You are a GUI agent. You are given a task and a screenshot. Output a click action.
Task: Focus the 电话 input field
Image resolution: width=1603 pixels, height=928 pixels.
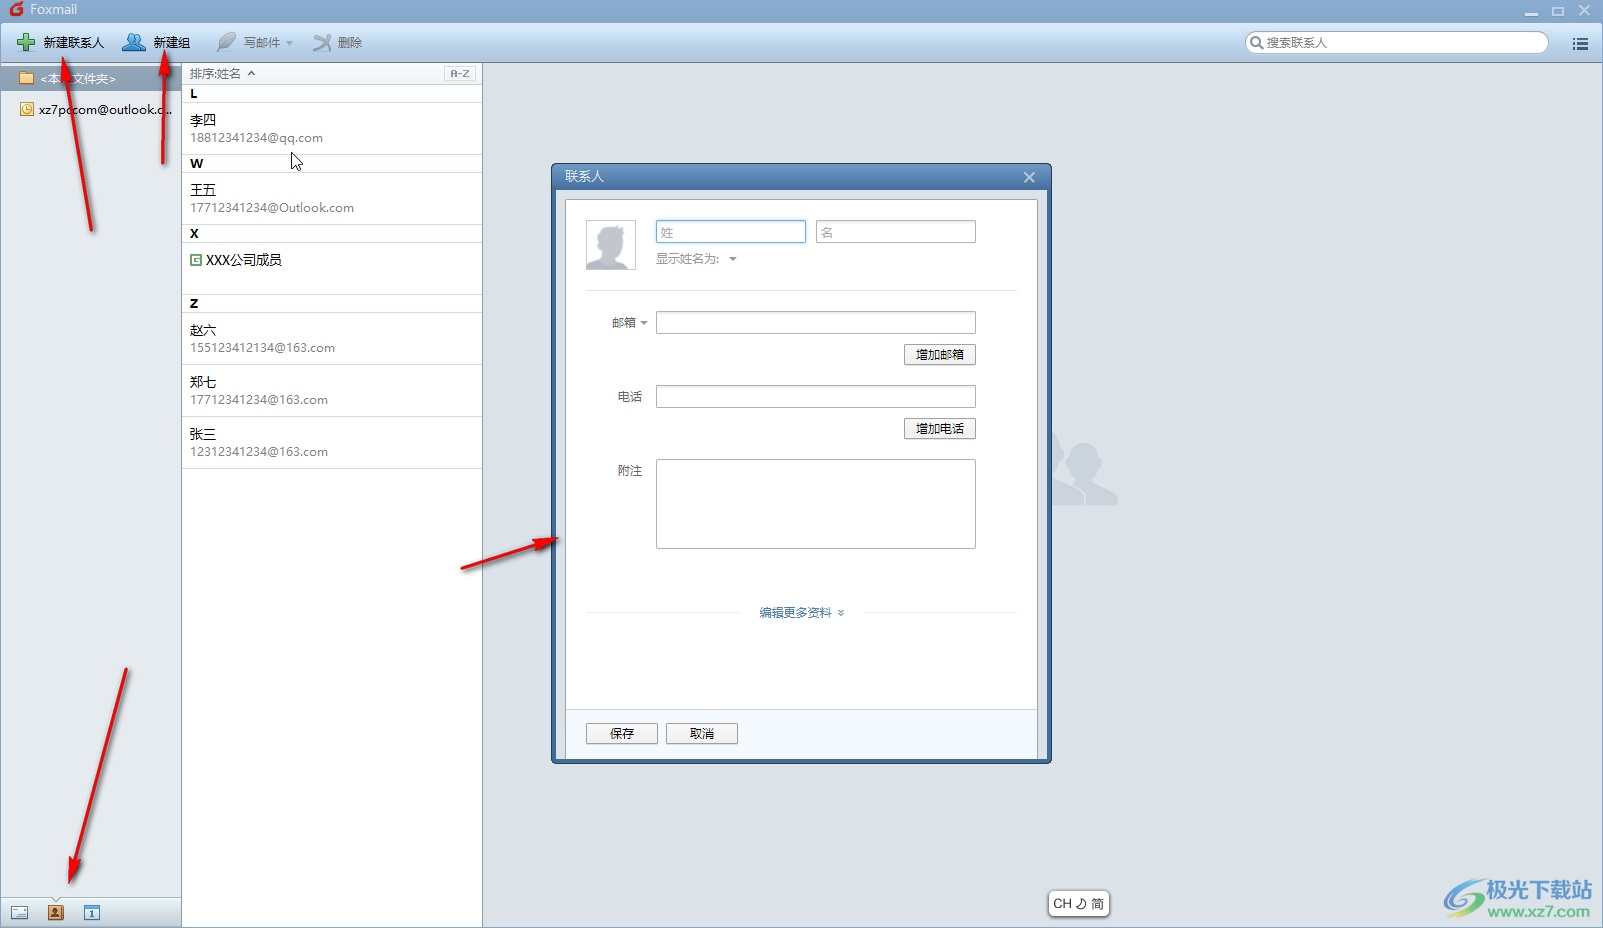pos(816,396)
